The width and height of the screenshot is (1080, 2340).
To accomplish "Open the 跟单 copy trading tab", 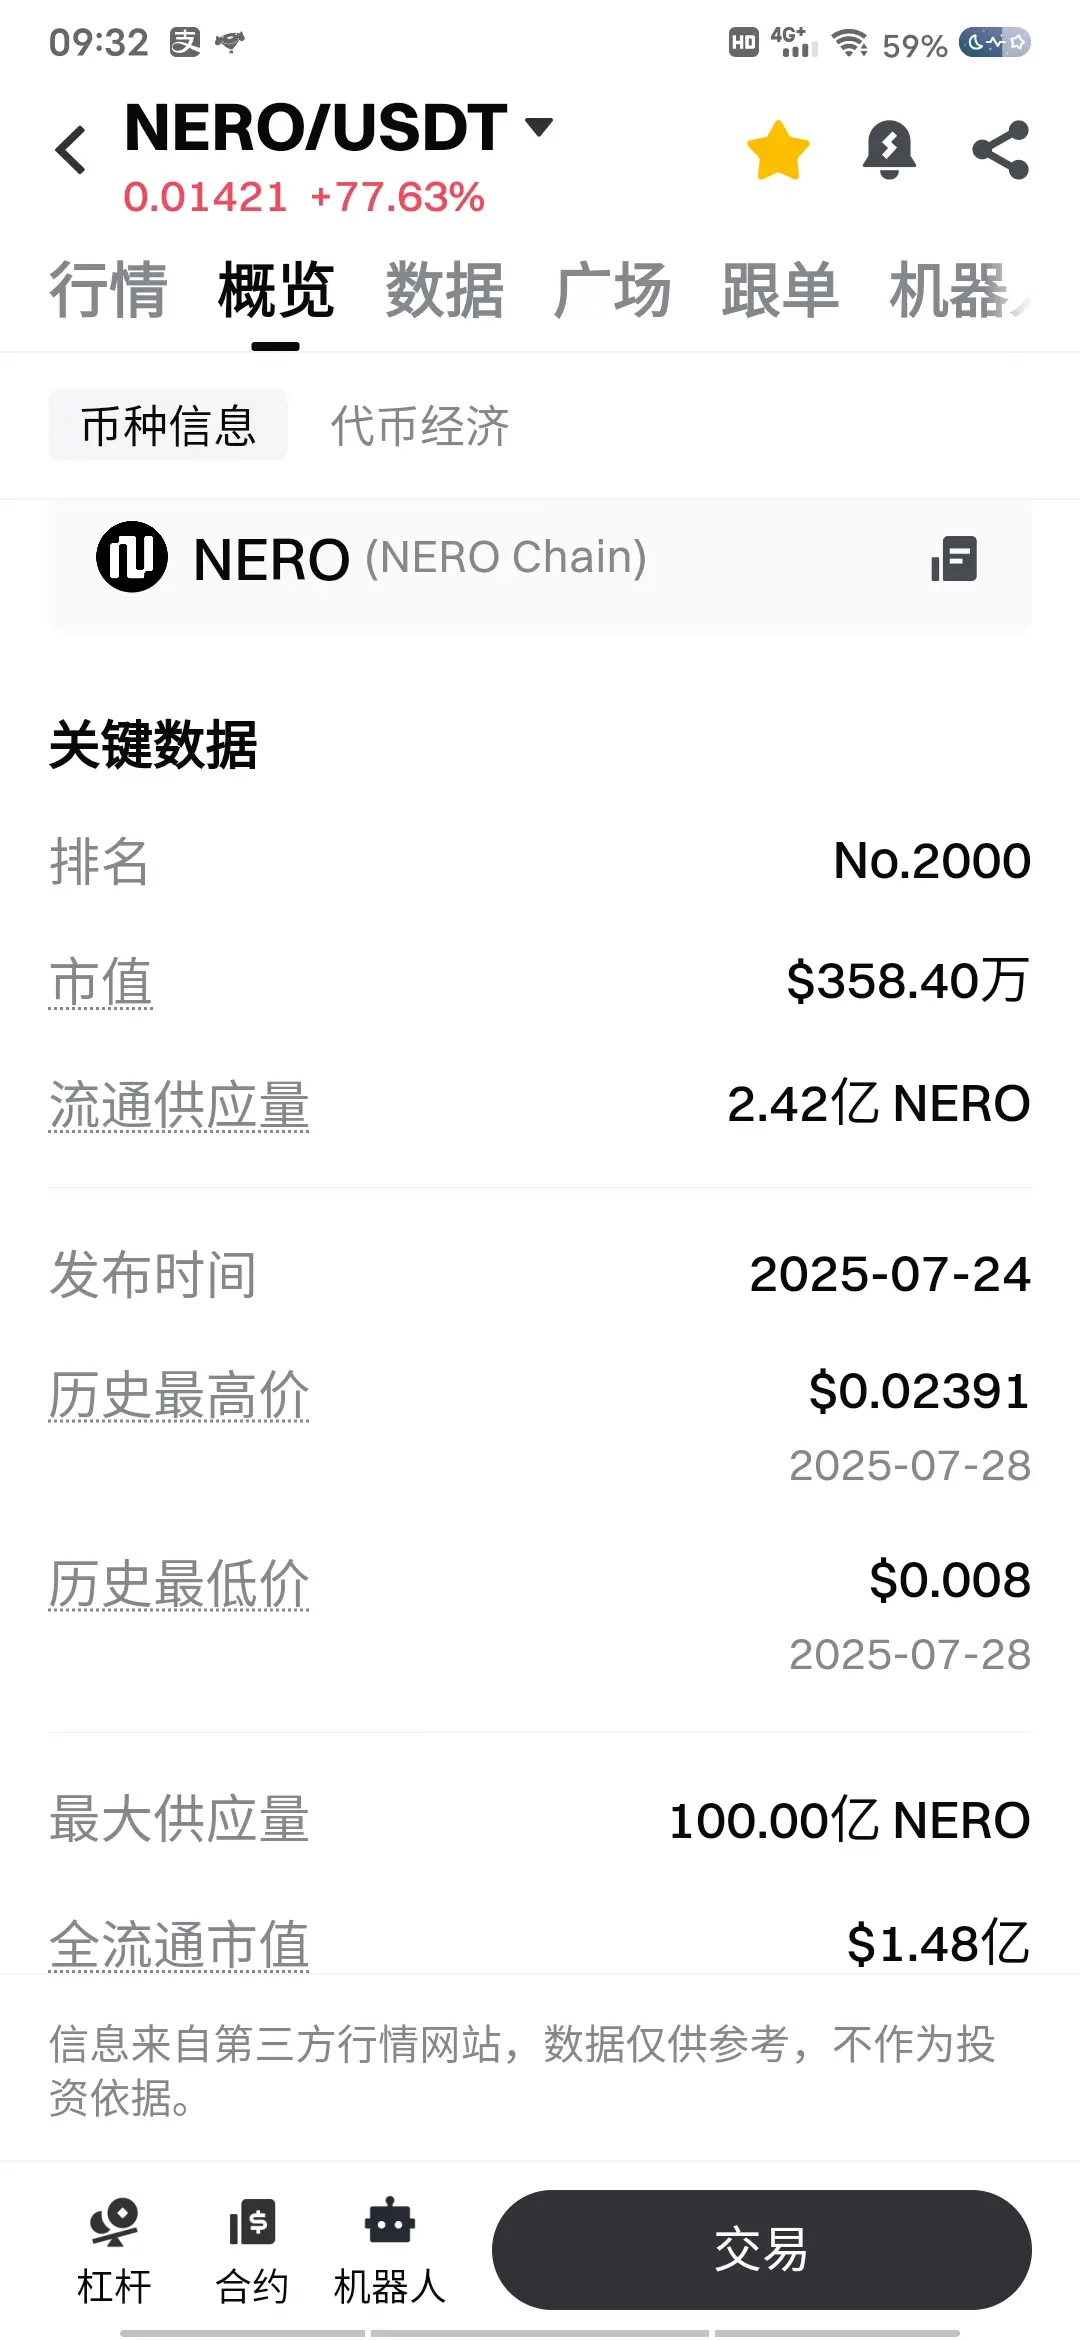I will [781, 291].
